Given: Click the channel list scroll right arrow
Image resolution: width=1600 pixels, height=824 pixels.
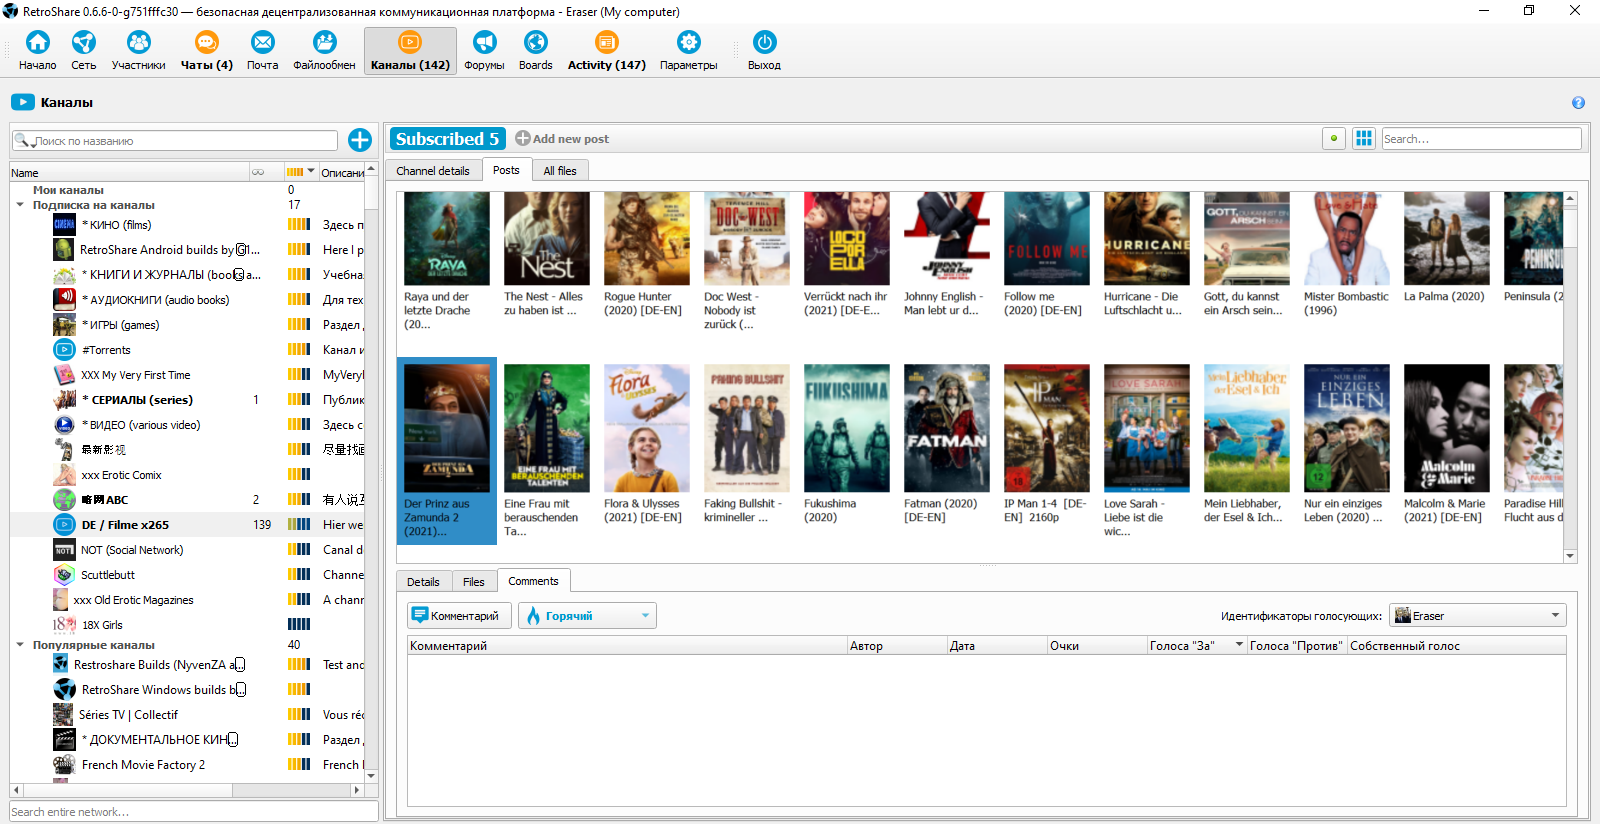Looking at the screenshot, I should 357,790.
